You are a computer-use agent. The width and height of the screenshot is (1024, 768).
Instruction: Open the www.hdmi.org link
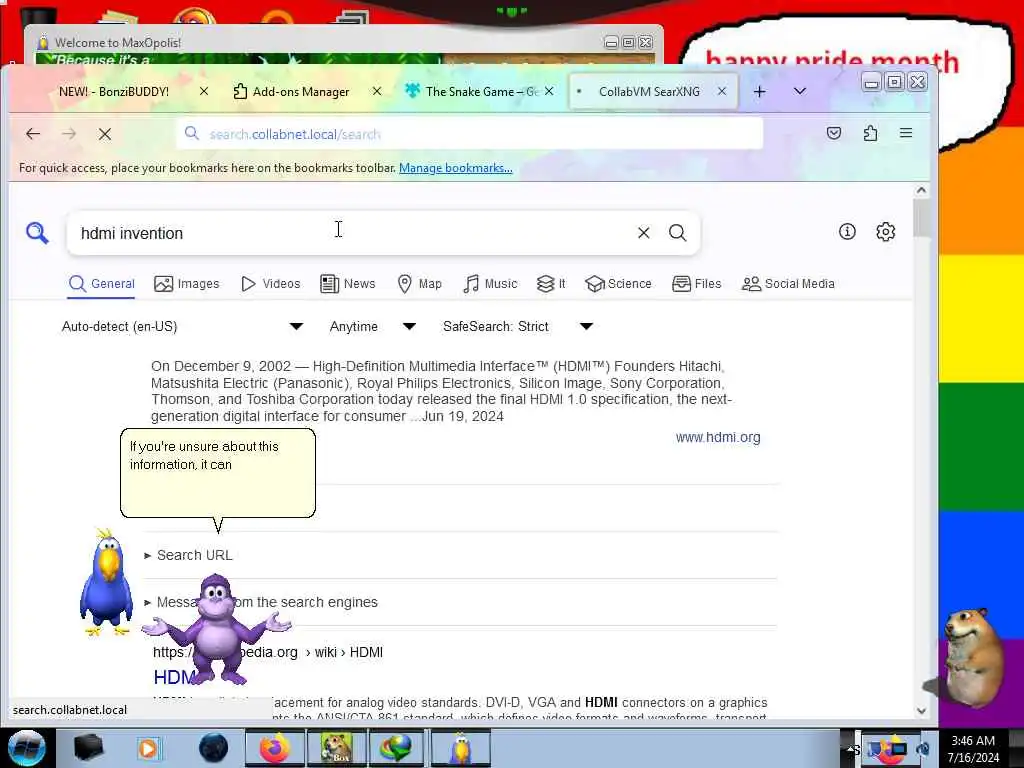tap(718, 438)
